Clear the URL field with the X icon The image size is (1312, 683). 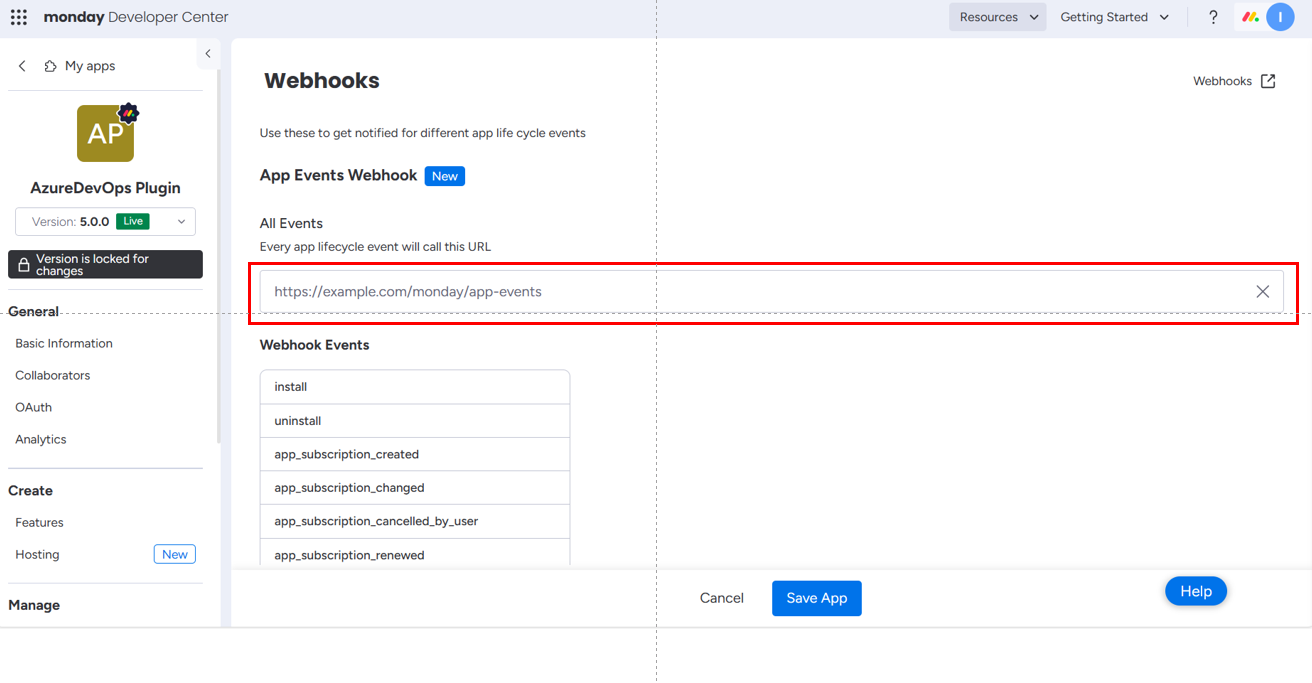1263,292
